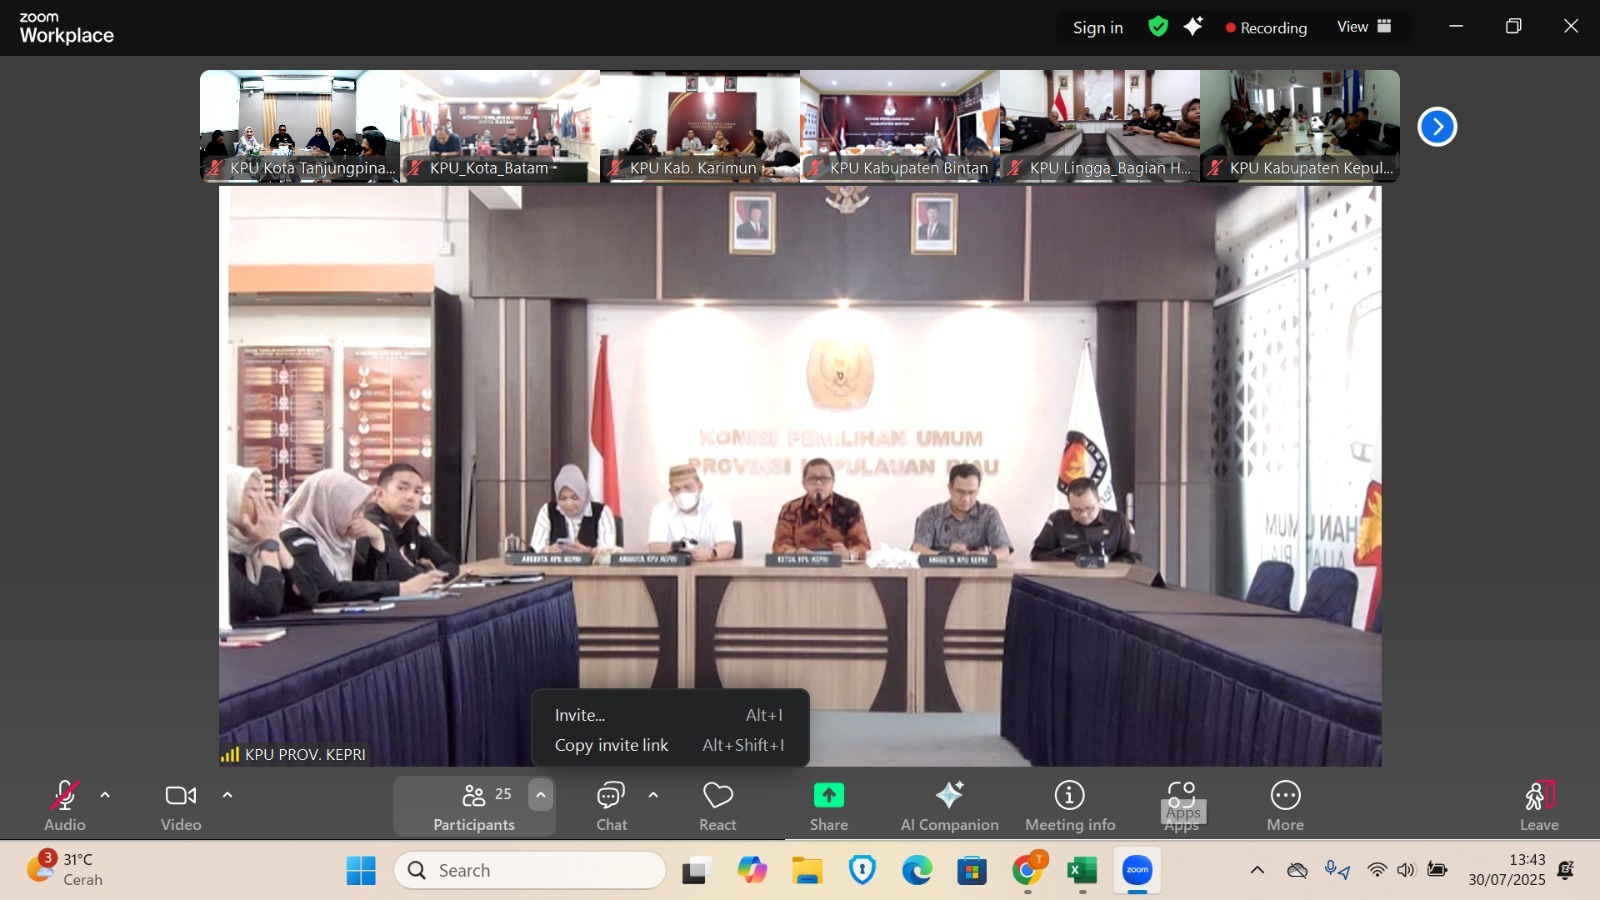Click the Sign in button
This screenshot has width=1600, height=900.
[1097, 28]
